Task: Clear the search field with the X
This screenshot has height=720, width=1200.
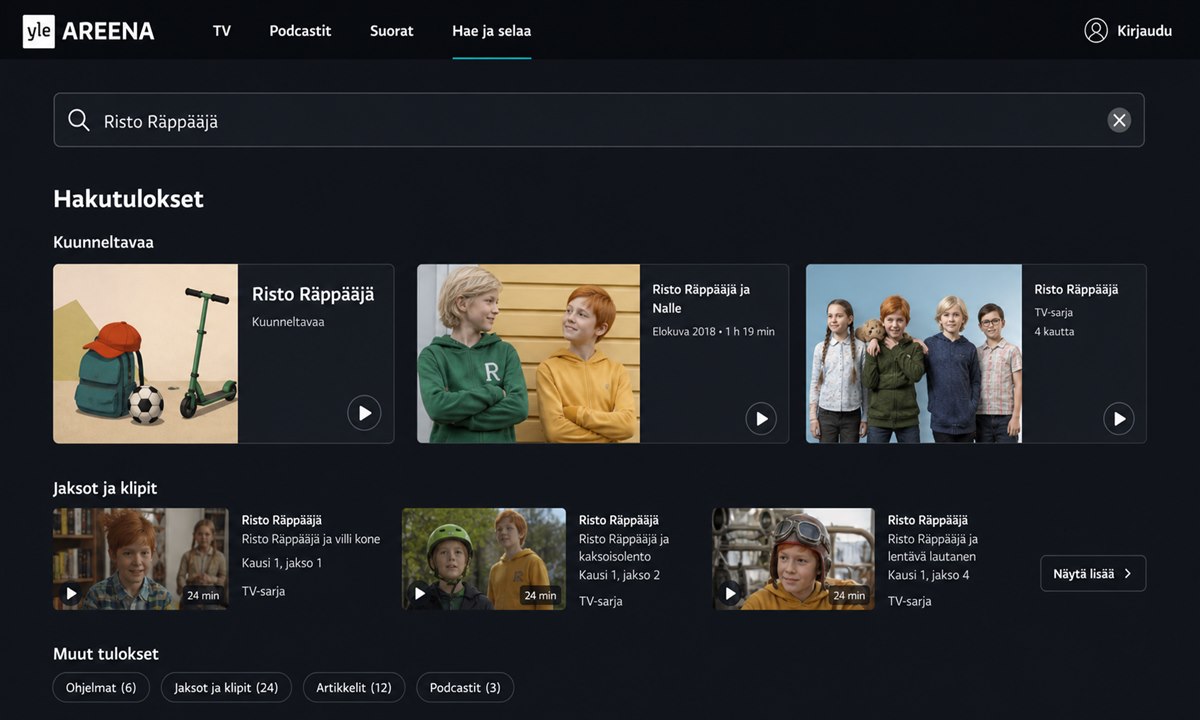Action: [x=1119, y=121]
